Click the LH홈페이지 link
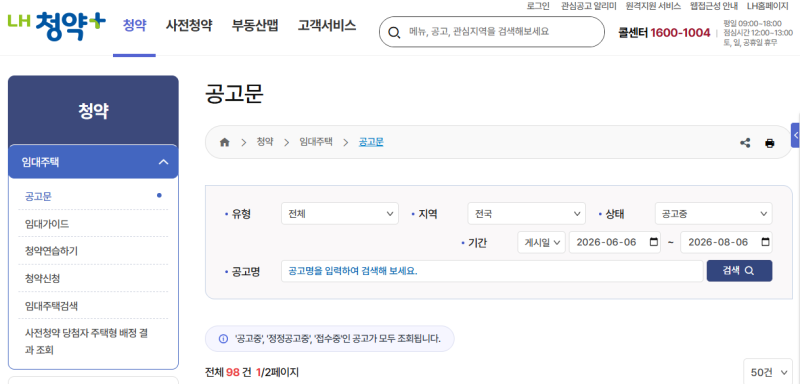 click(768, 6)
